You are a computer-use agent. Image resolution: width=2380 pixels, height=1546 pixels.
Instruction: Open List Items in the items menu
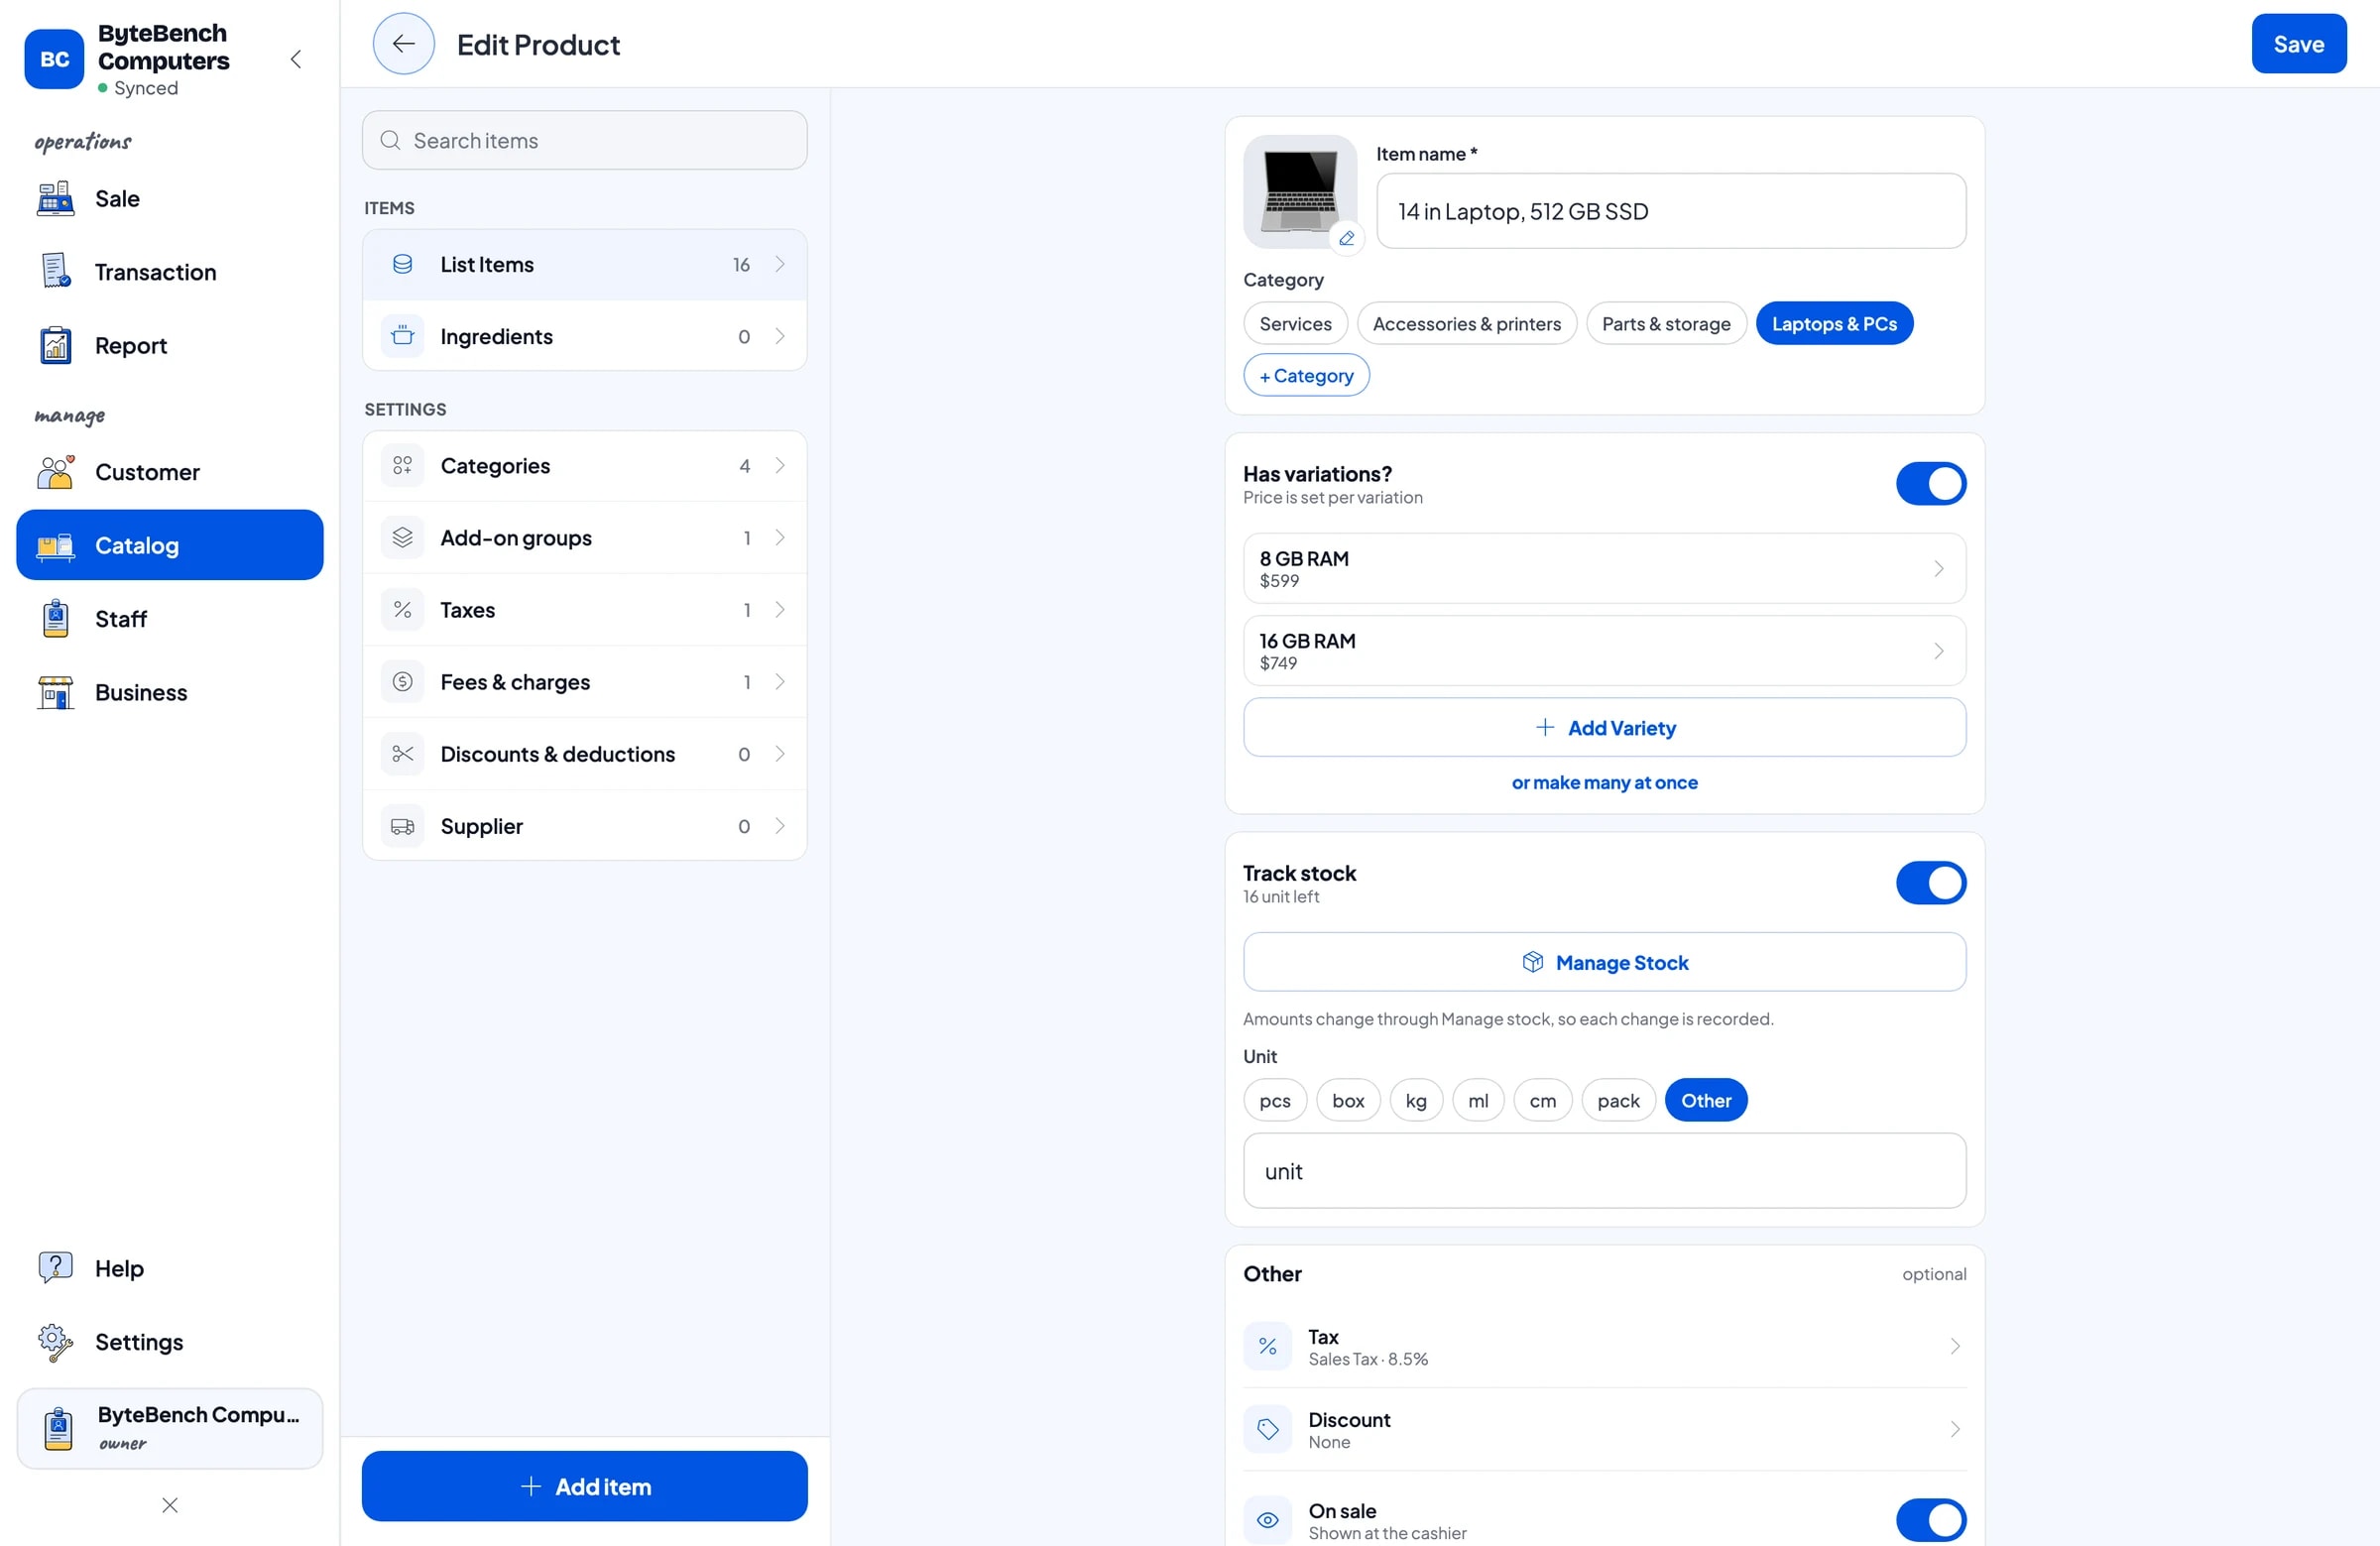point(584,265)
